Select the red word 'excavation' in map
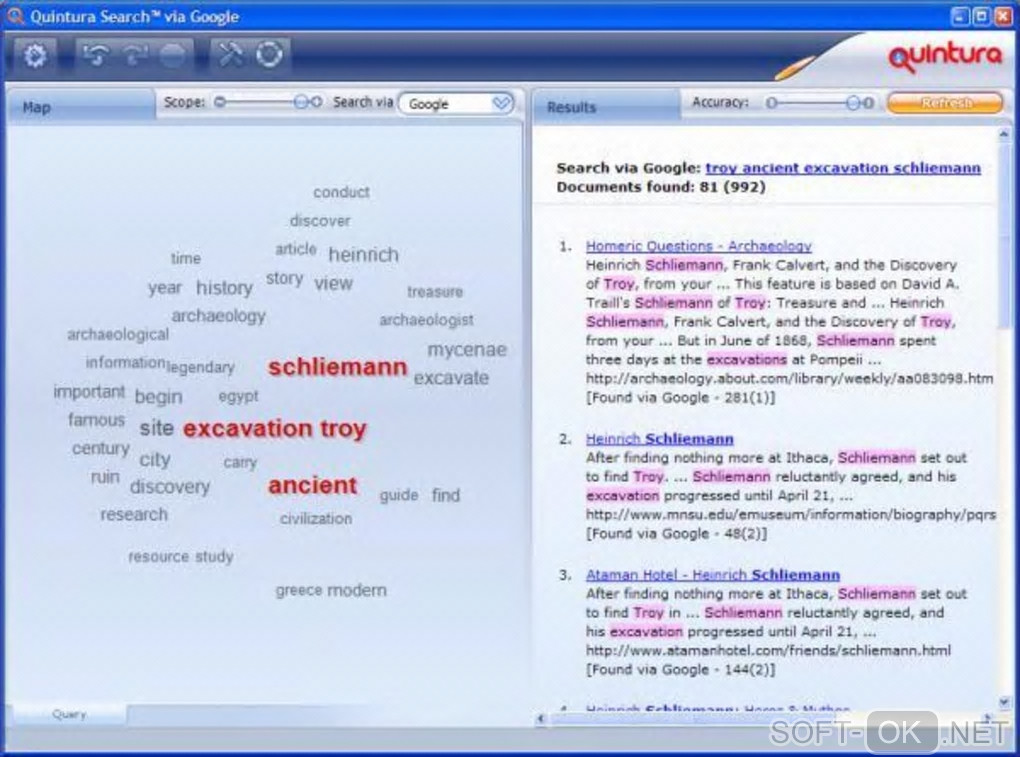The image size is (1020, 757). (248, 429)
